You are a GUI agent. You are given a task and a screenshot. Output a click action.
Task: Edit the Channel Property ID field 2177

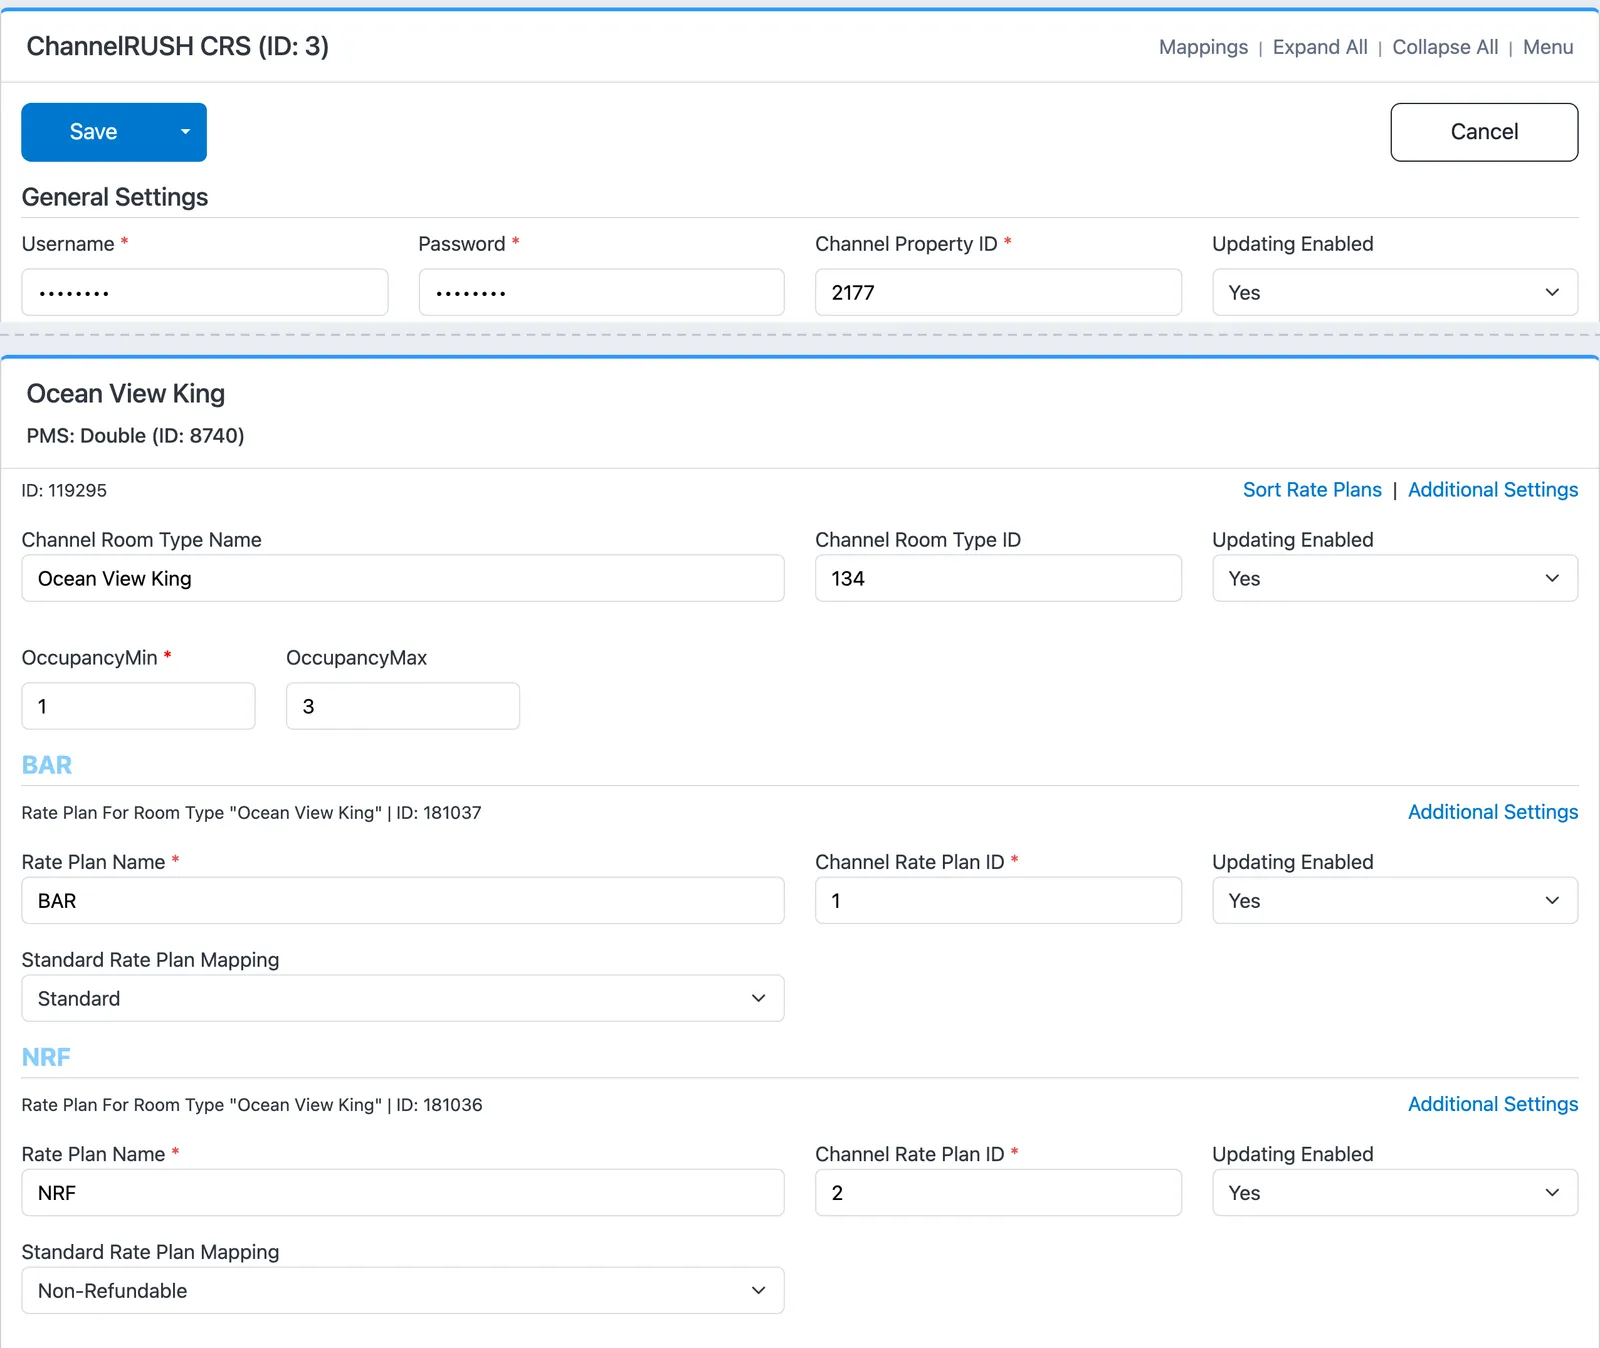point(998,292)
